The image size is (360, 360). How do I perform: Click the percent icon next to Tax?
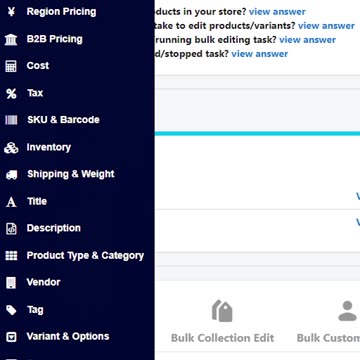click(11, 93)
